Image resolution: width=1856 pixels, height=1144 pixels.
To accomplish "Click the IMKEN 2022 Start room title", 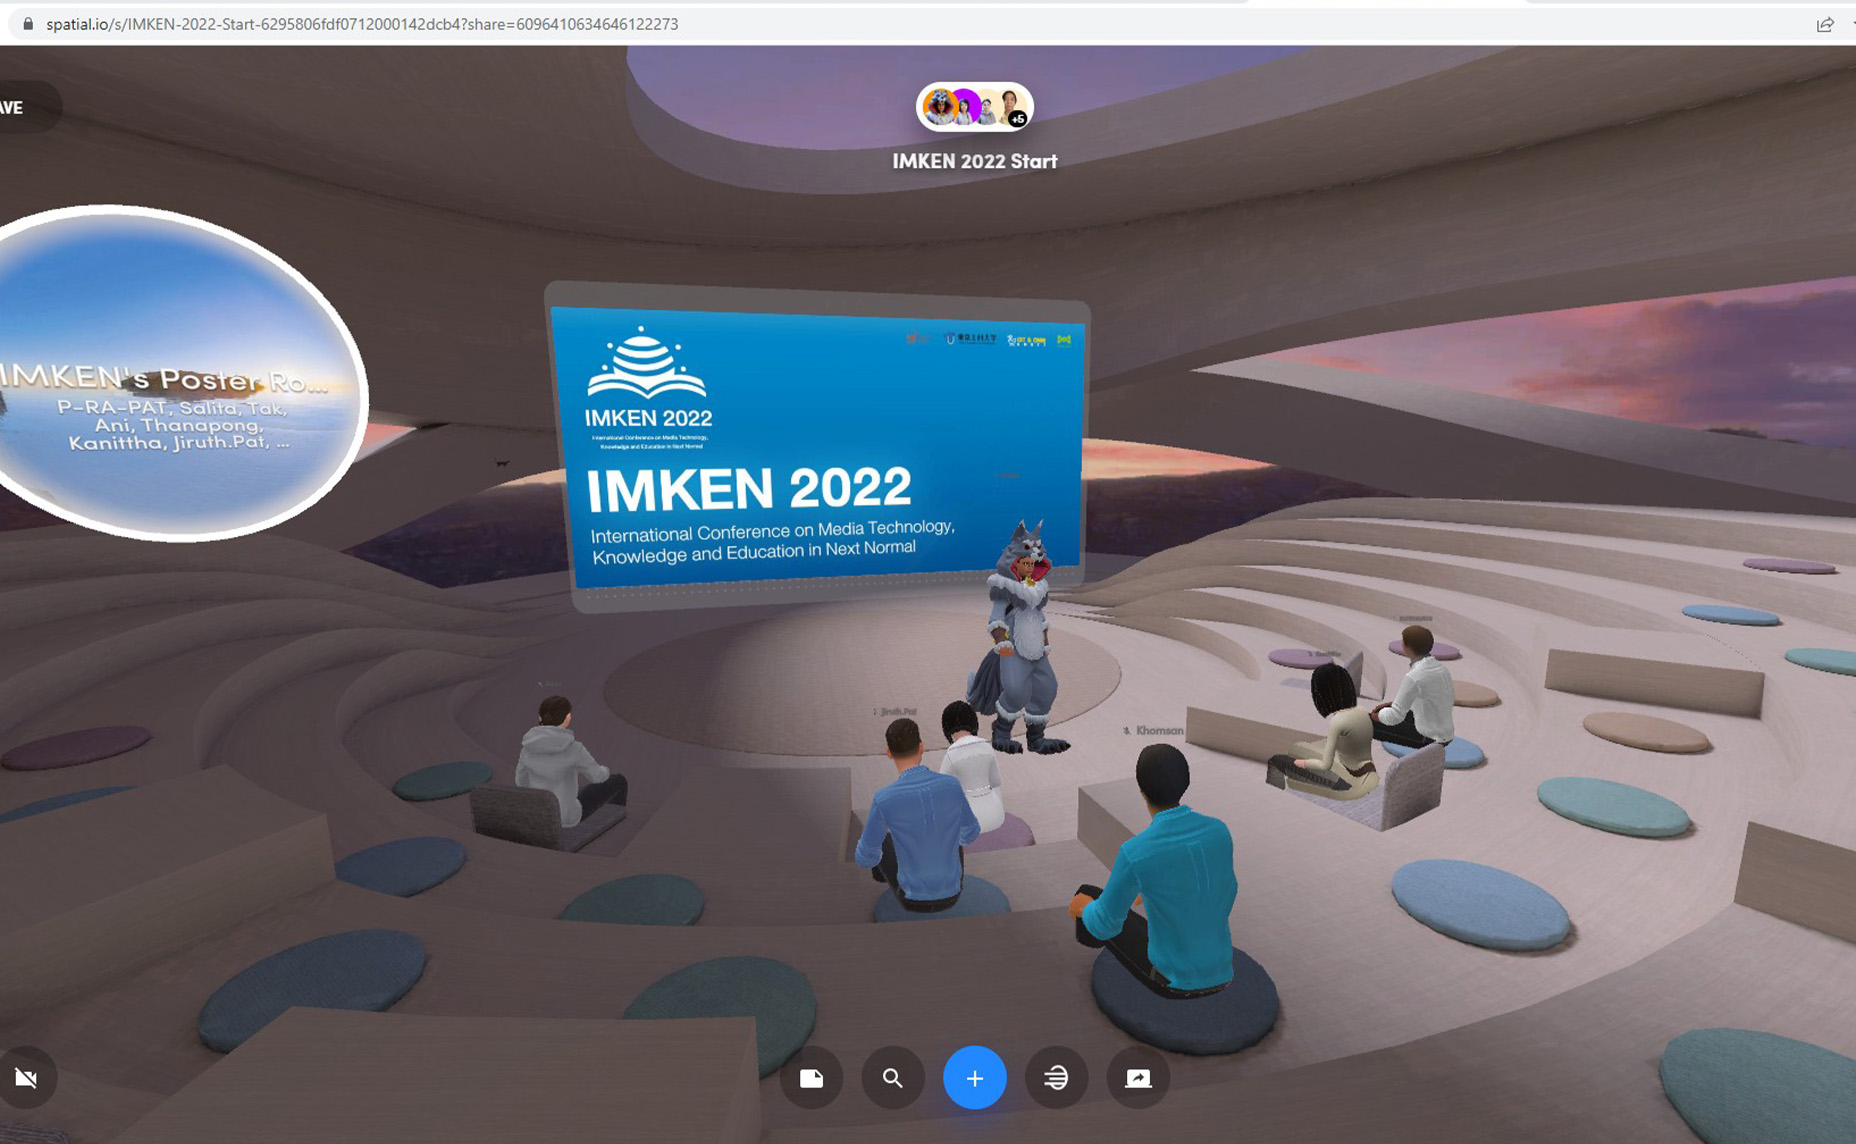I will 974,161.
